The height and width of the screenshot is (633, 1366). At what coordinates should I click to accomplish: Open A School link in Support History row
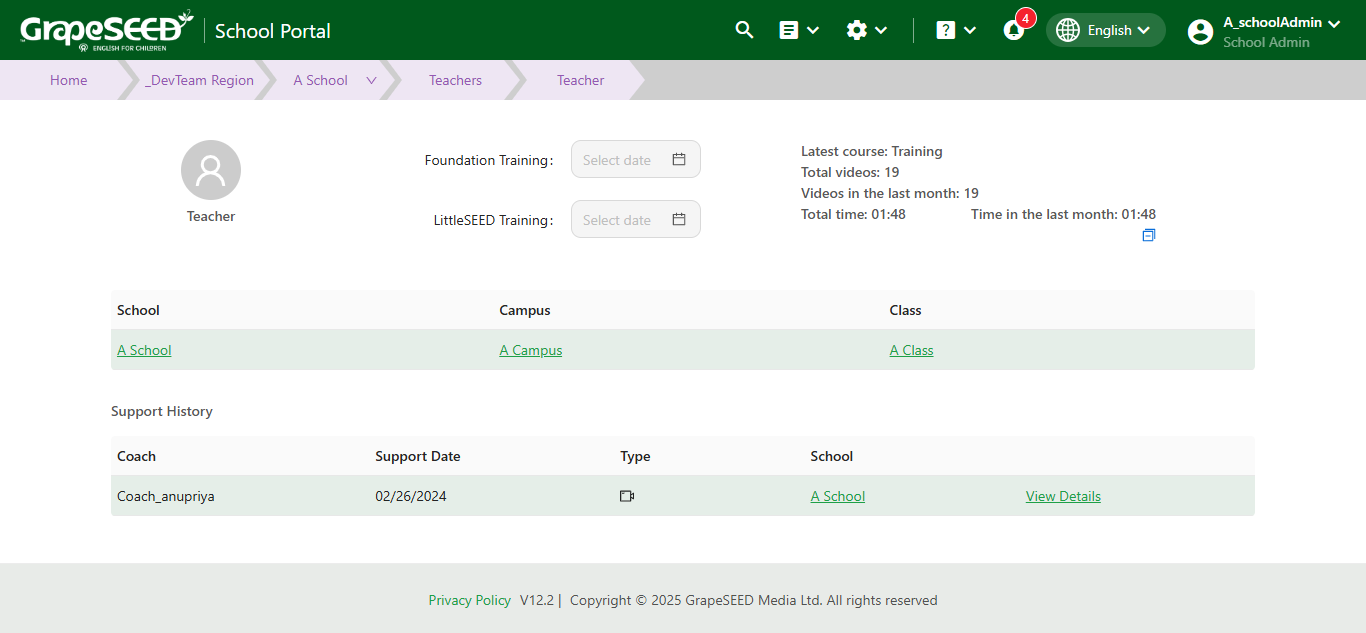838,496
